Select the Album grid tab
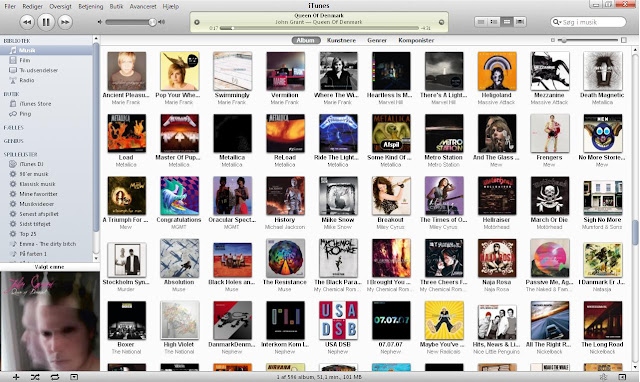 pos(305,40)
